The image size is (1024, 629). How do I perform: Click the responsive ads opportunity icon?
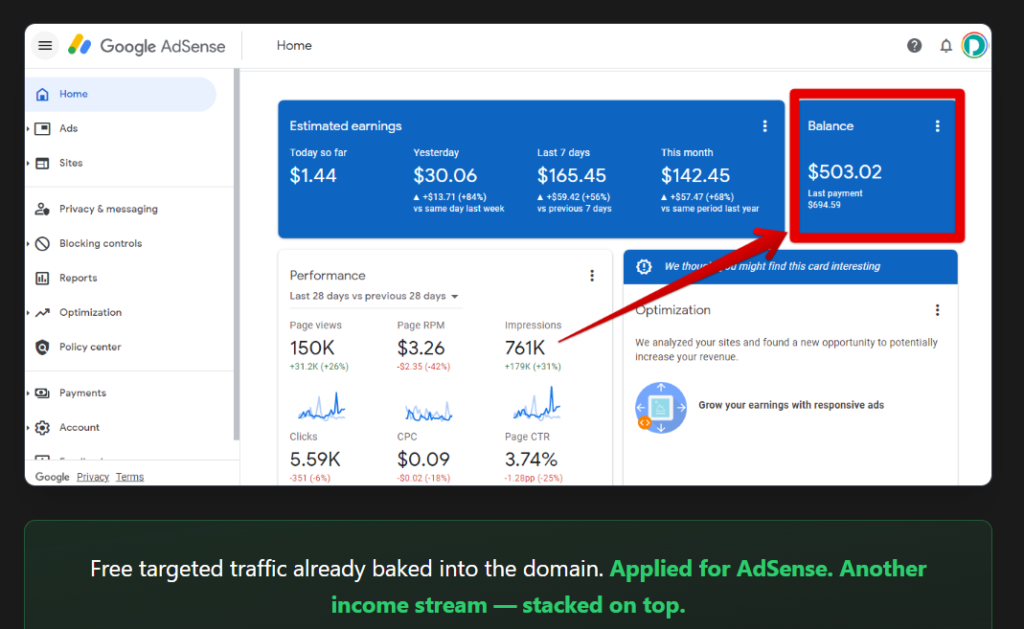661,408
